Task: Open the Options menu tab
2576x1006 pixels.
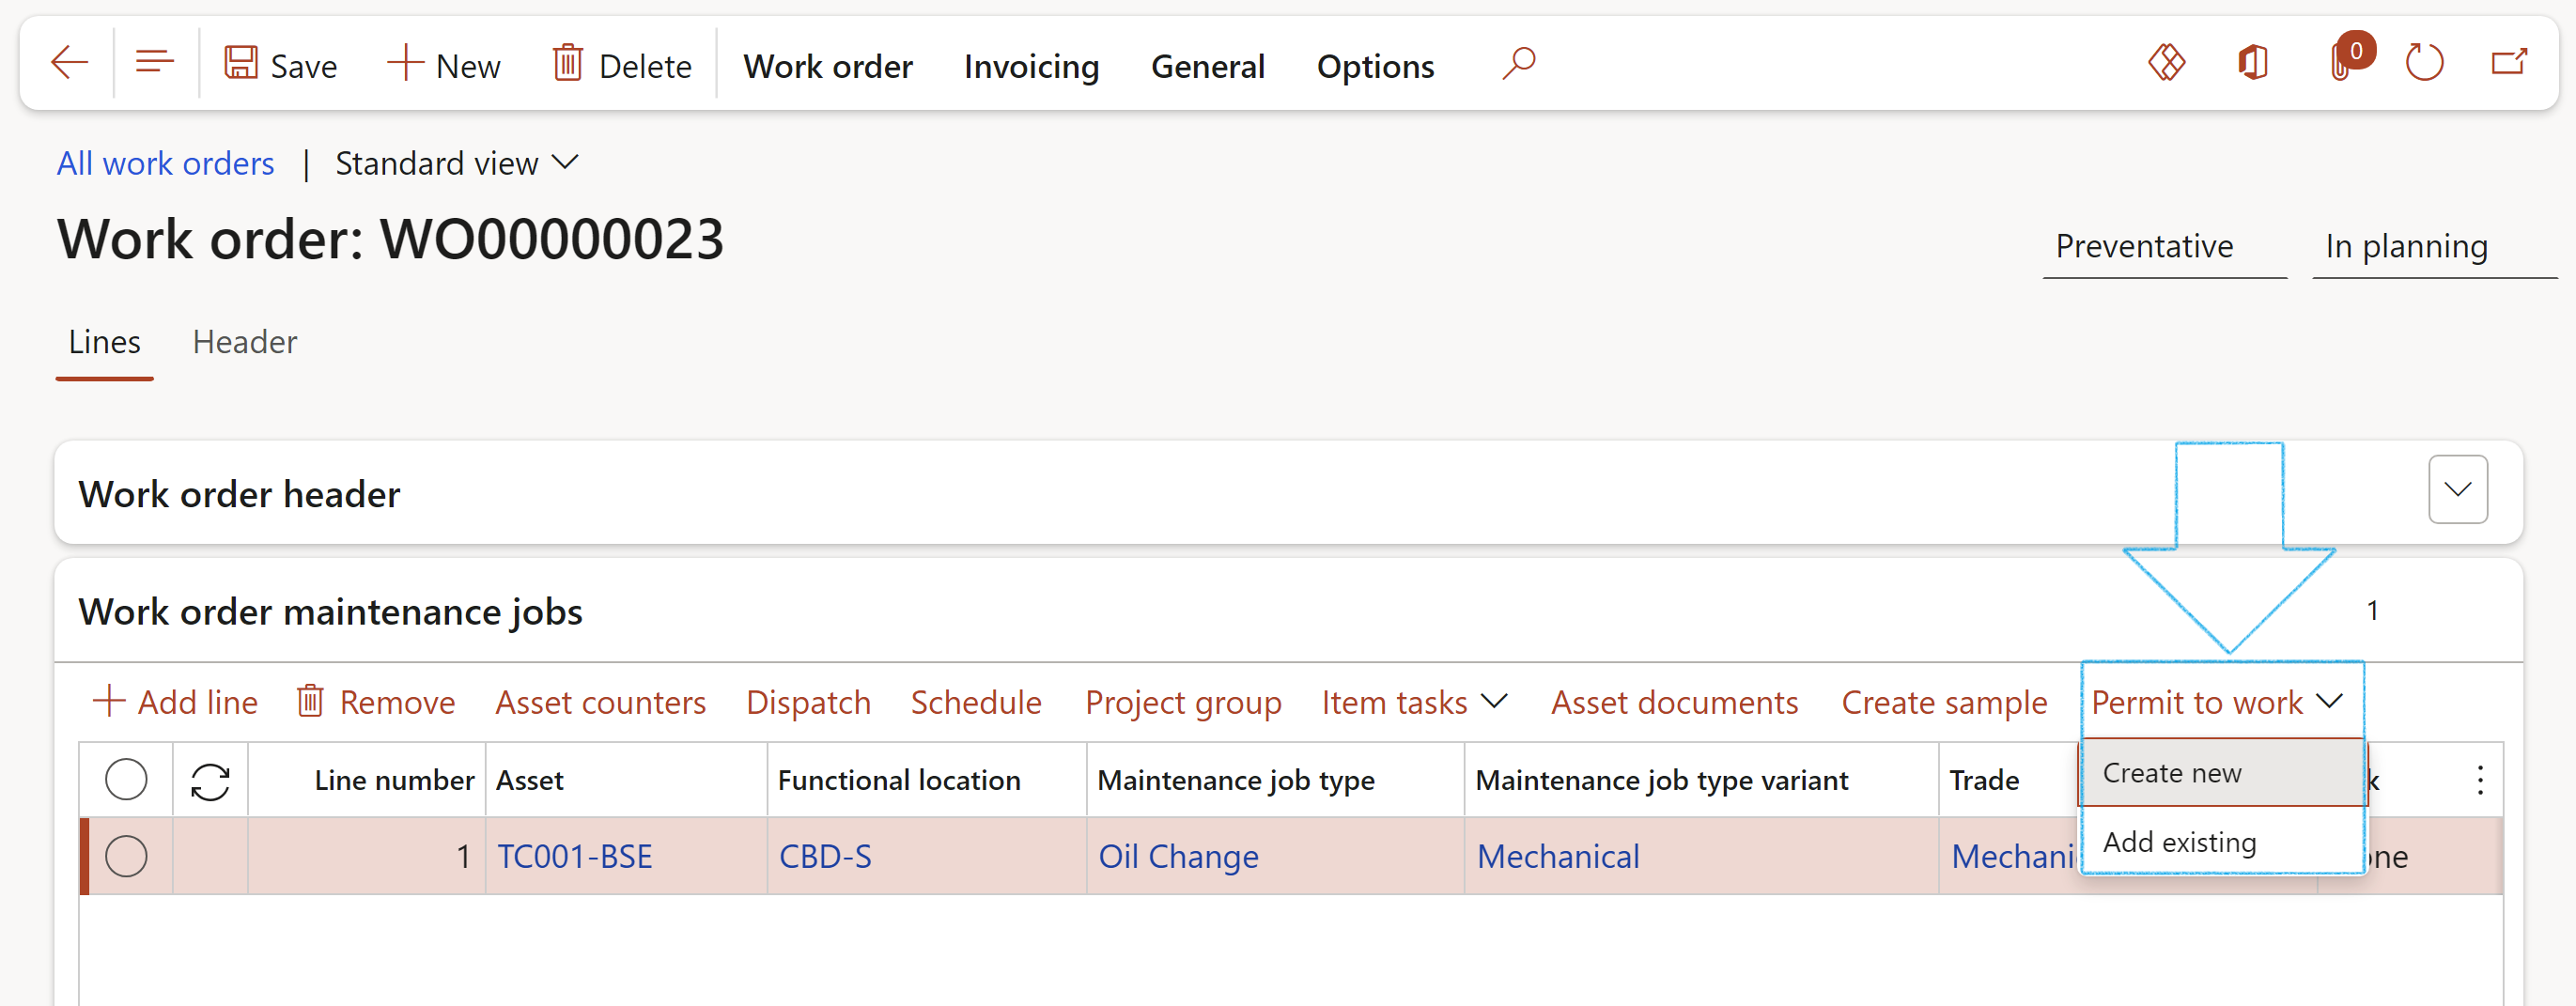Action: pyautogui.click(x=1375, y=66)
